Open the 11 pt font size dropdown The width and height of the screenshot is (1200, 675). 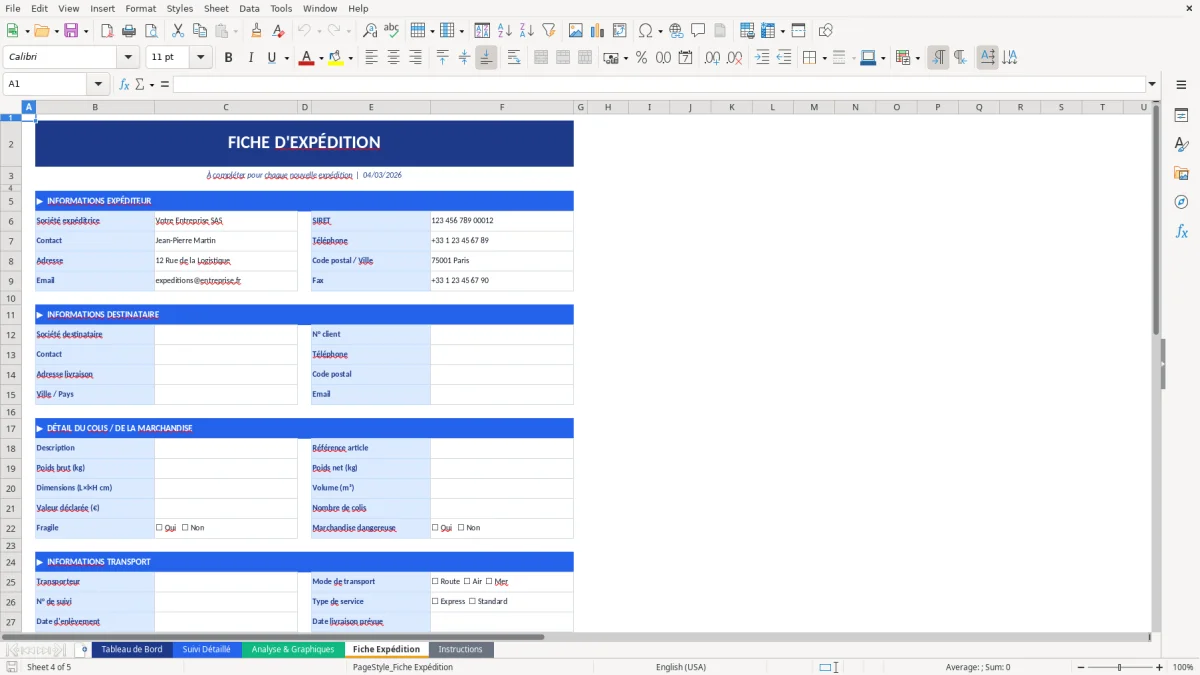tap(200, 57)
